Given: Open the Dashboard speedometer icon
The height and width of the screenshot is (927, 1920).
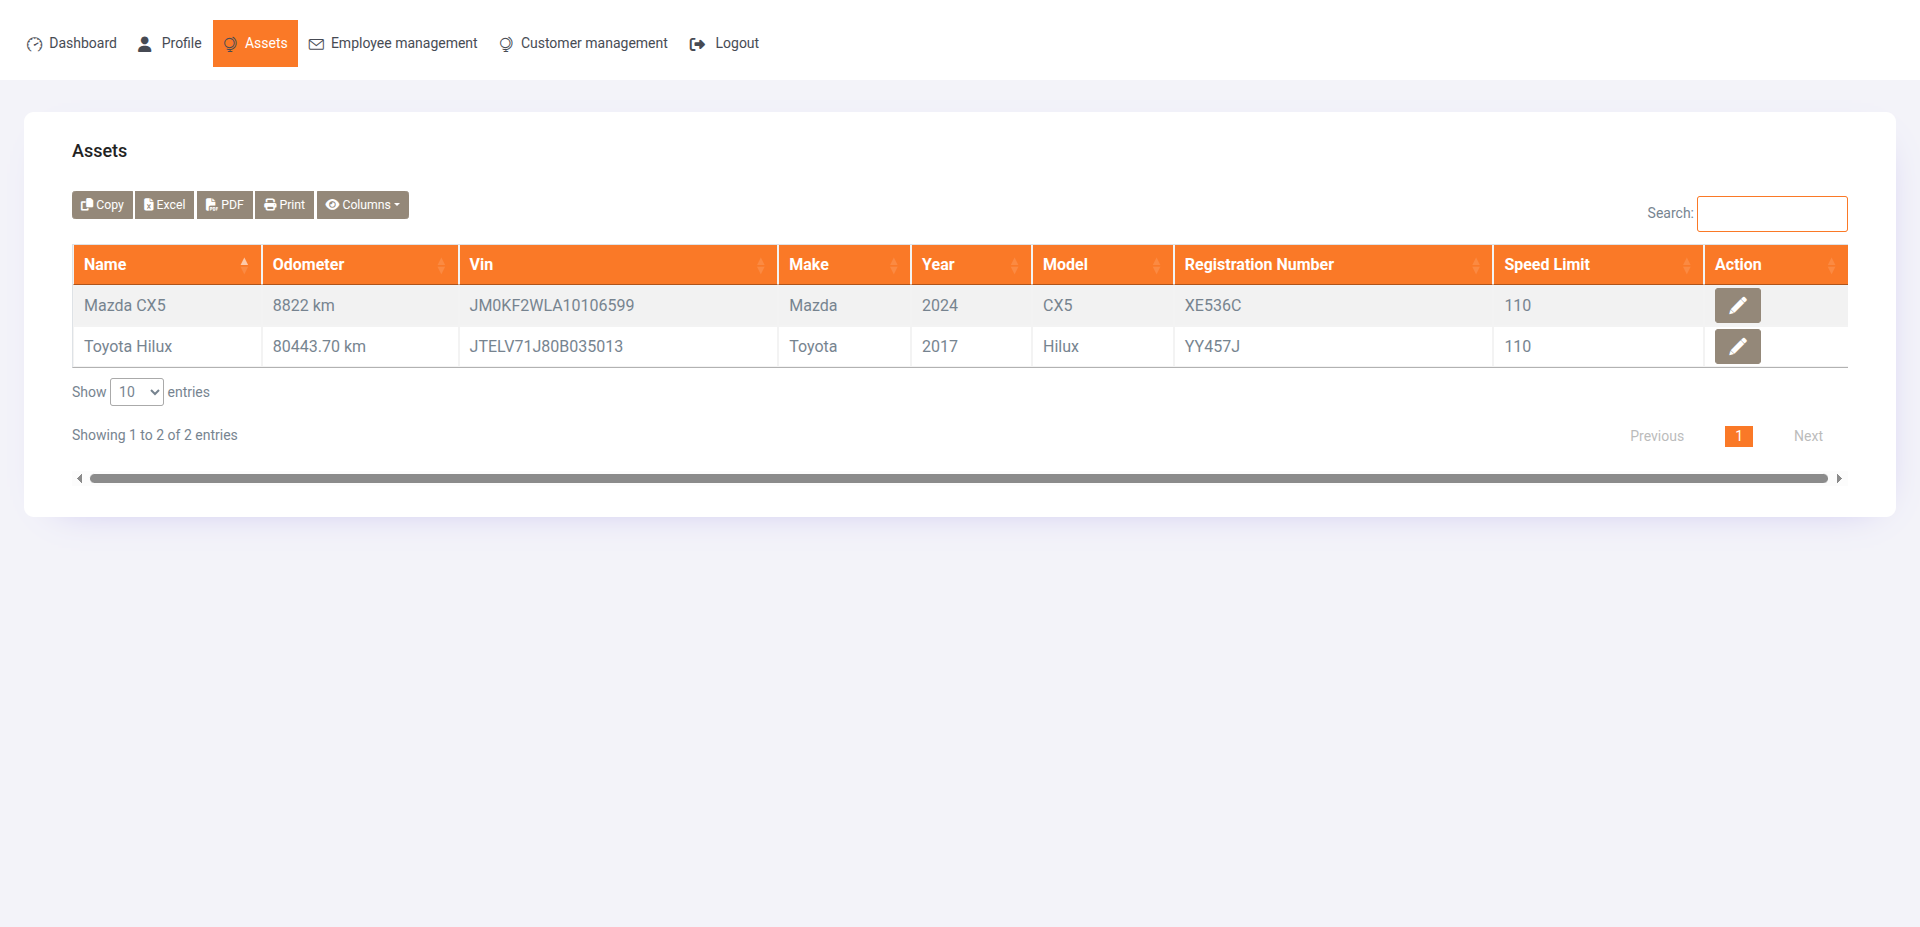Looking at the screenshot, I should 34,43.
